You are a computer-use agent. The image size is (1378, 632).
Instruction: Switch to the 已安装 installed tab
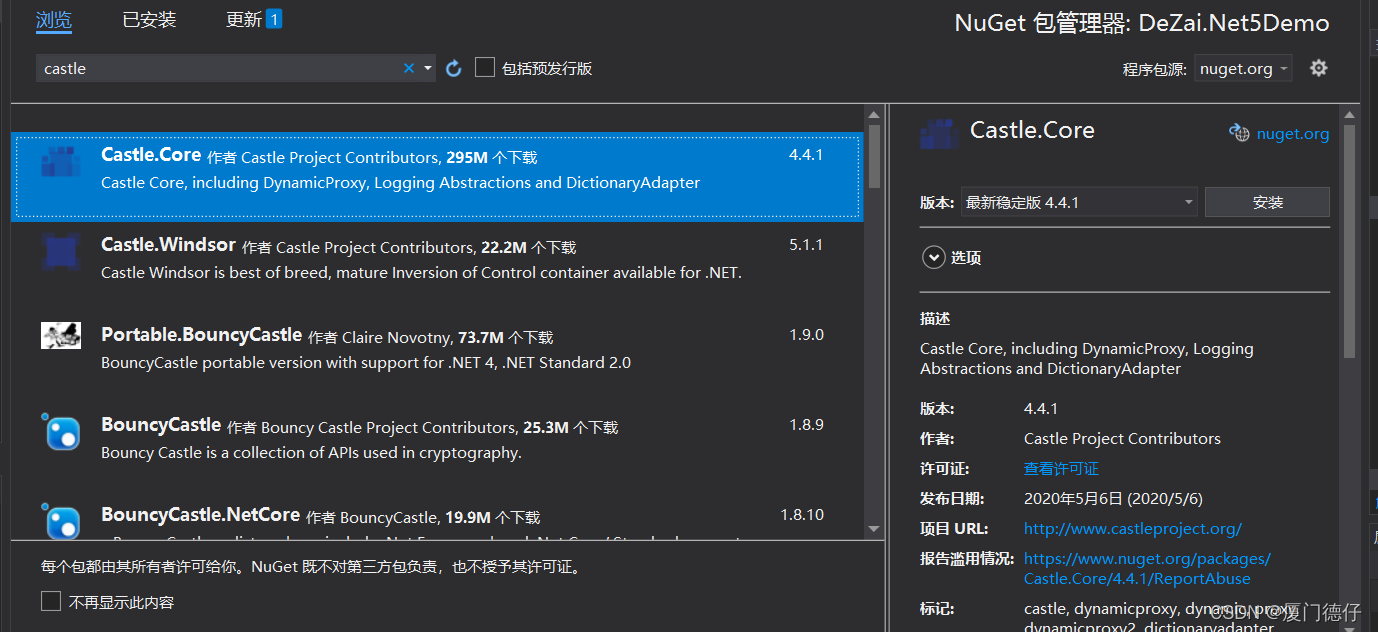coord(149,19)
